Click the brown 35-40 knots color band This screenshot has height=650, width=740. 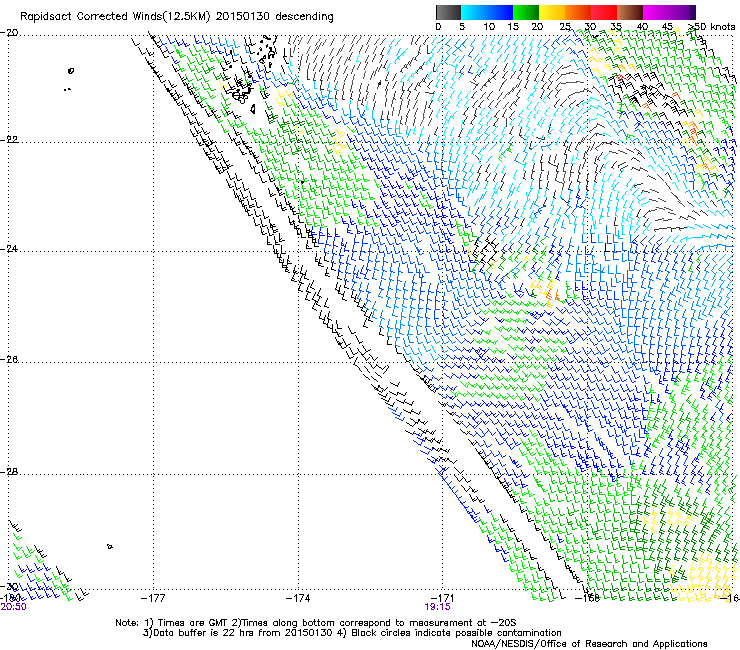pos(630,12)
